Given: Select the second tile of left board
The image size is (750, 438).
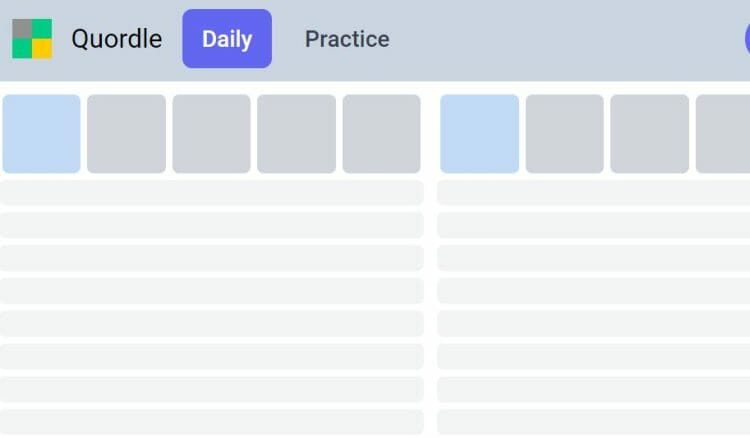Looking at the screenshot, I should click(126, 134).
